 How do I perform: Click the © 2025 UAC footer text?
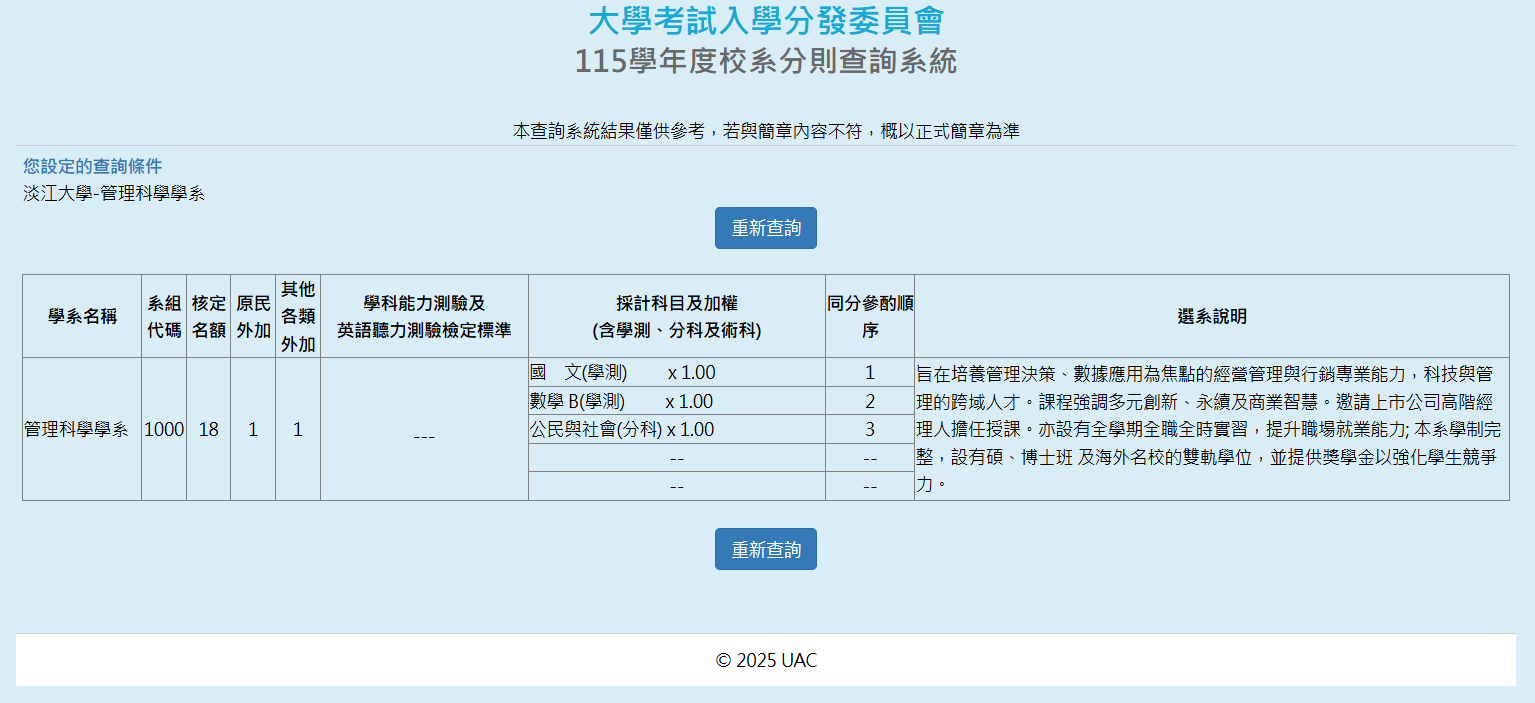tap(766, 660)
